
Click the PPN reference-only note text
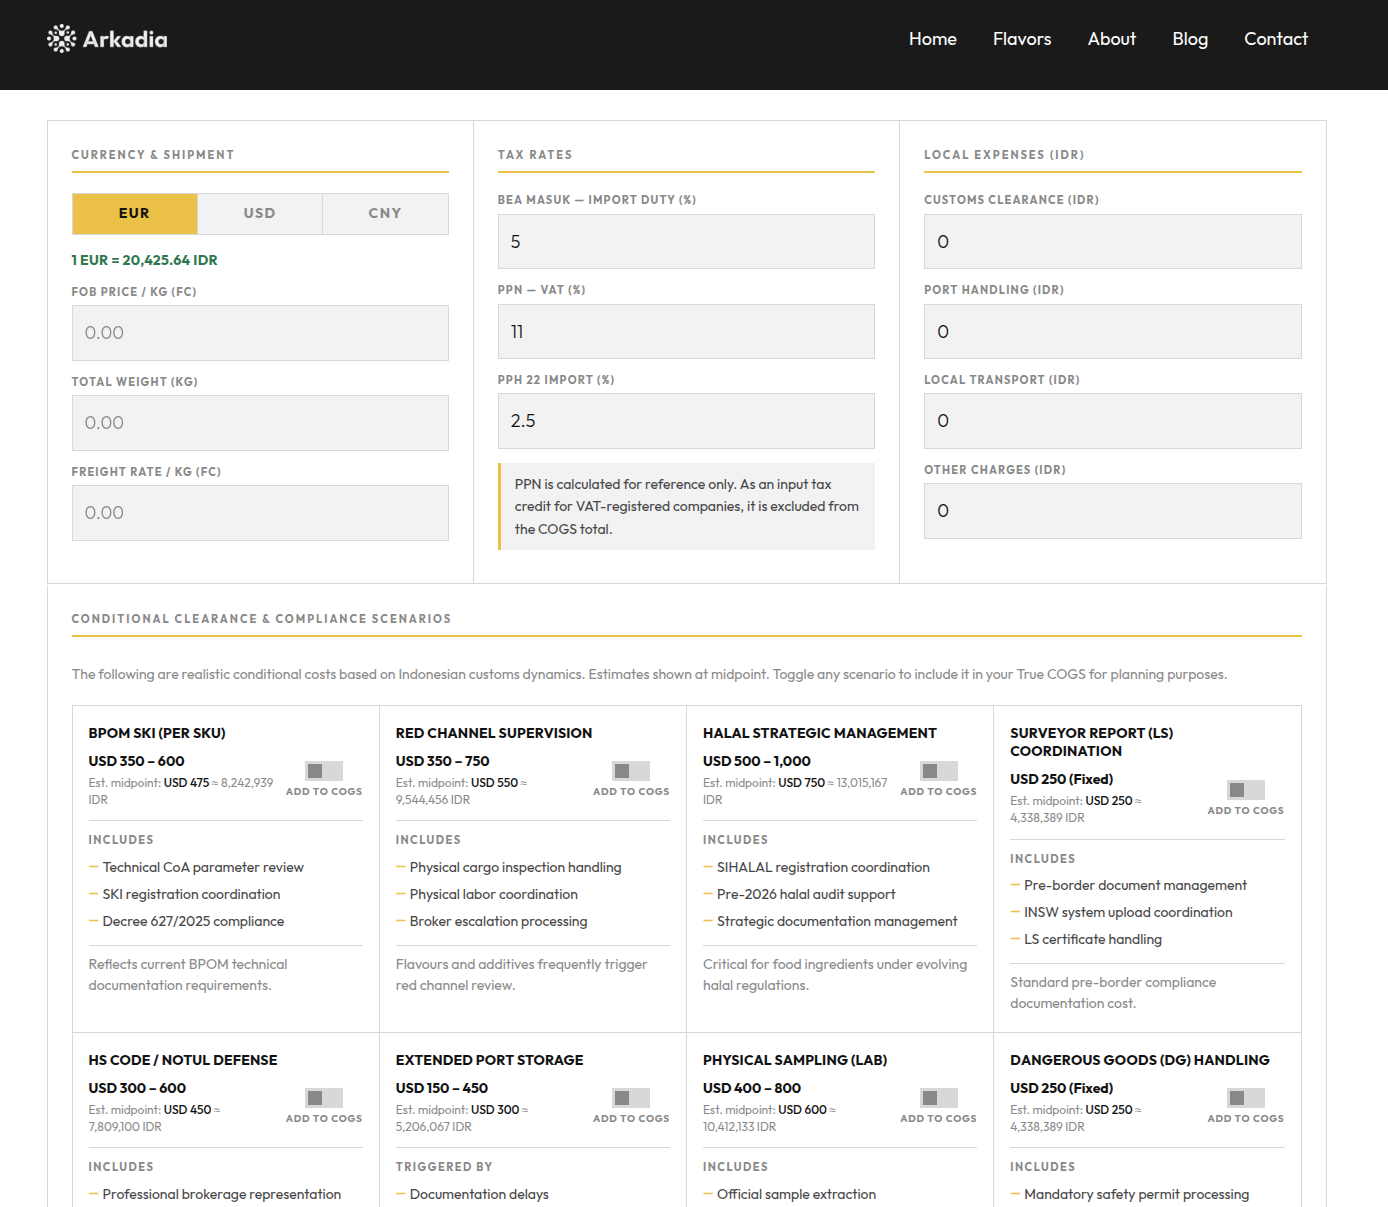click(686, 506)
